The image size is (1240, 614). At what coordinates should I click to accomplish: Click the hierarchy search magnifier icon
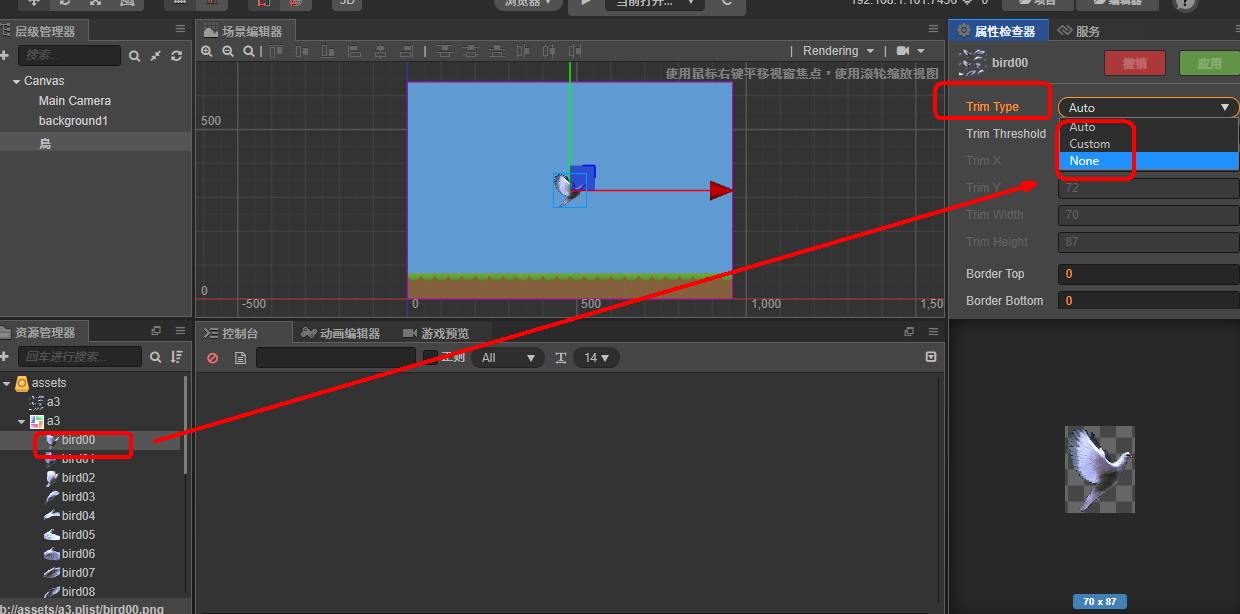pyautogui.click(x=135, y=56)
